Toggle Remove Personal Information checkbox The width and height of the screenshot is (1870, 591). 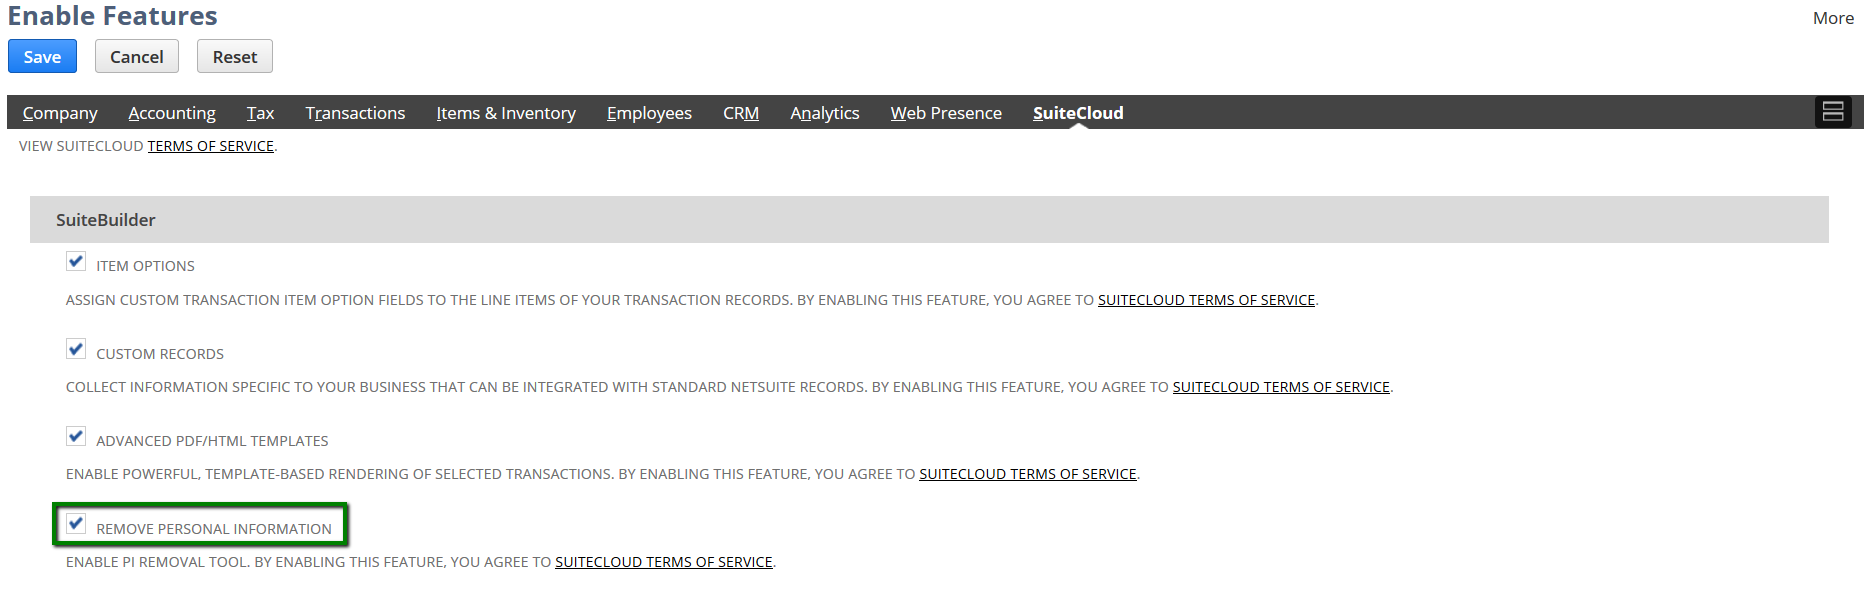[x=76, y=524]
